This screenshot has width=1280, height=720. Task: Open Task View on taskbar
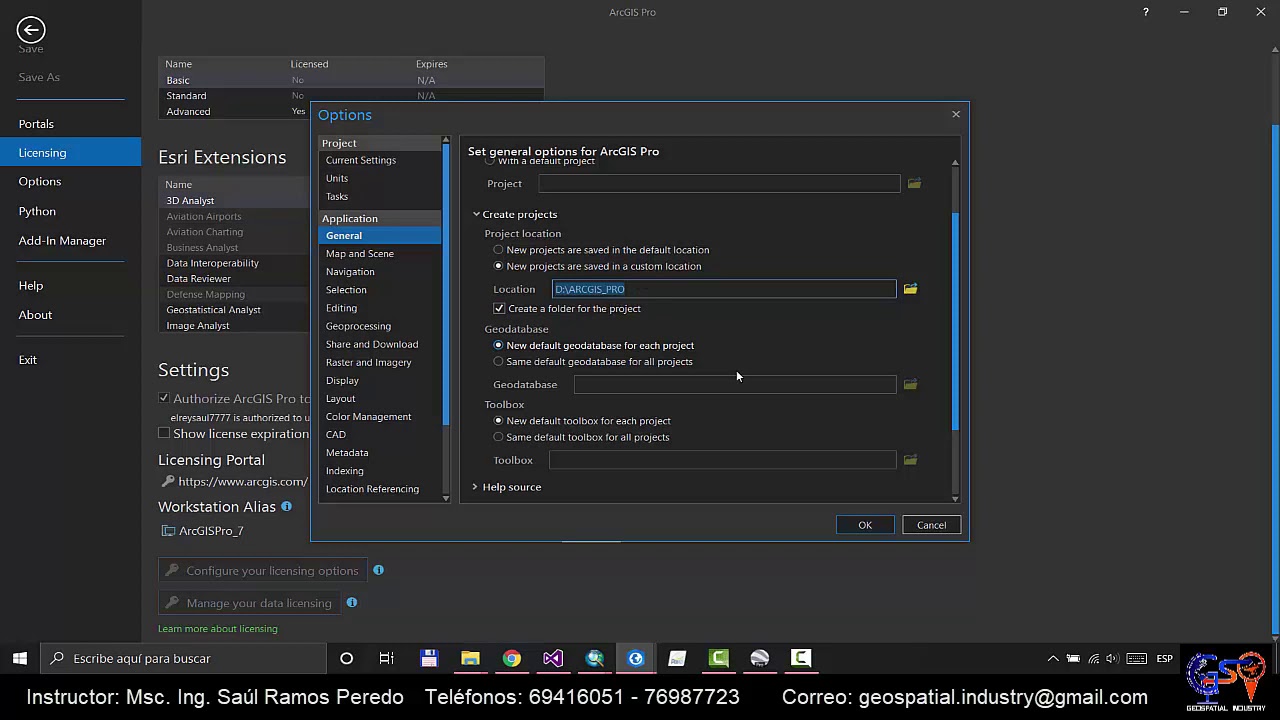click(387, 658)
